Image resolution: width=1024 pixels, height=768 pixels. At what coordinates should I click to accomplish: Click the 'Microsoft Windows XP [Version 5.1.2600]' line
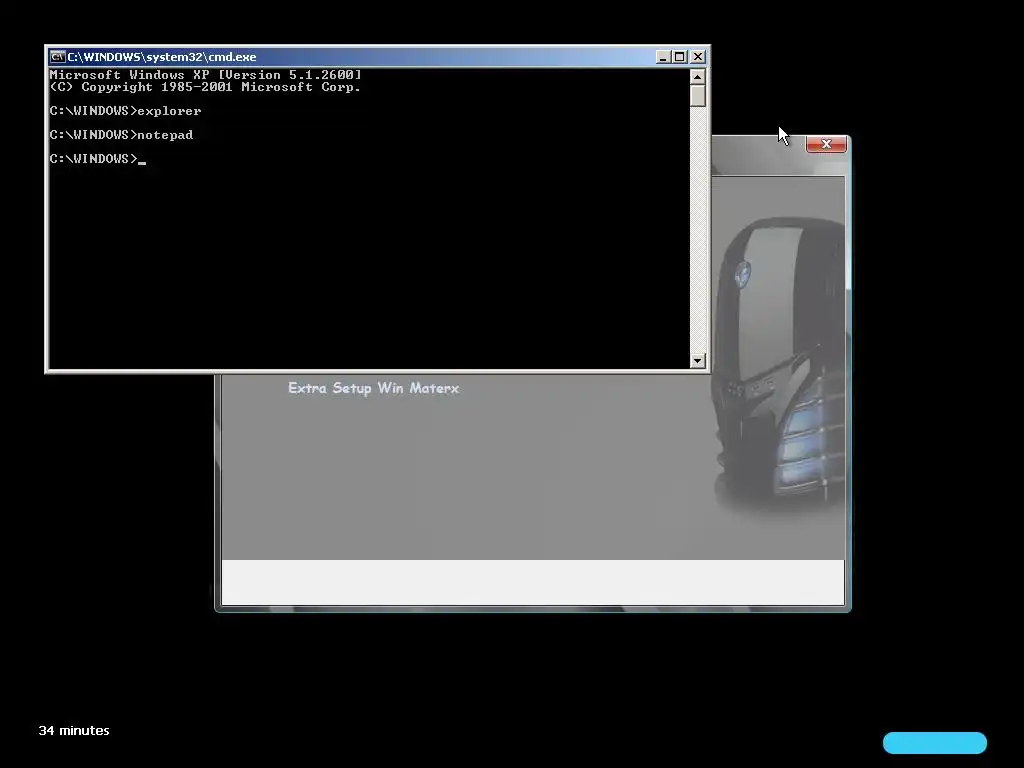coord(205,74)
